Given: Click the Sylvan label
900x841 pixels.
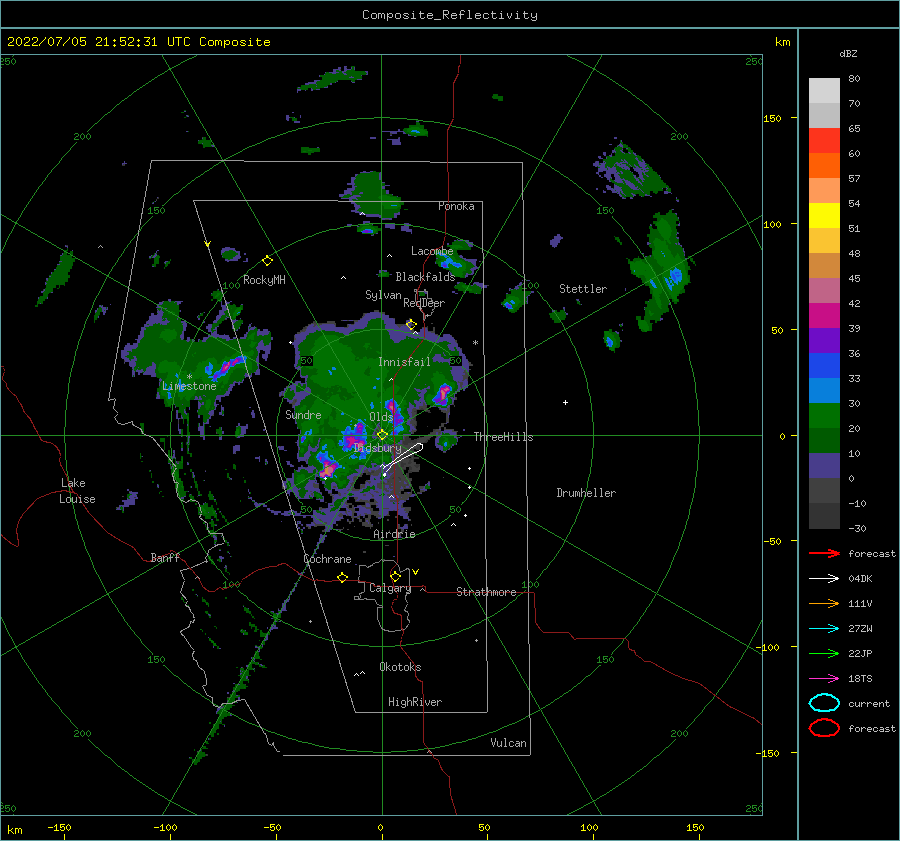Looking at the screenshot, I should [x=383, y=295].
